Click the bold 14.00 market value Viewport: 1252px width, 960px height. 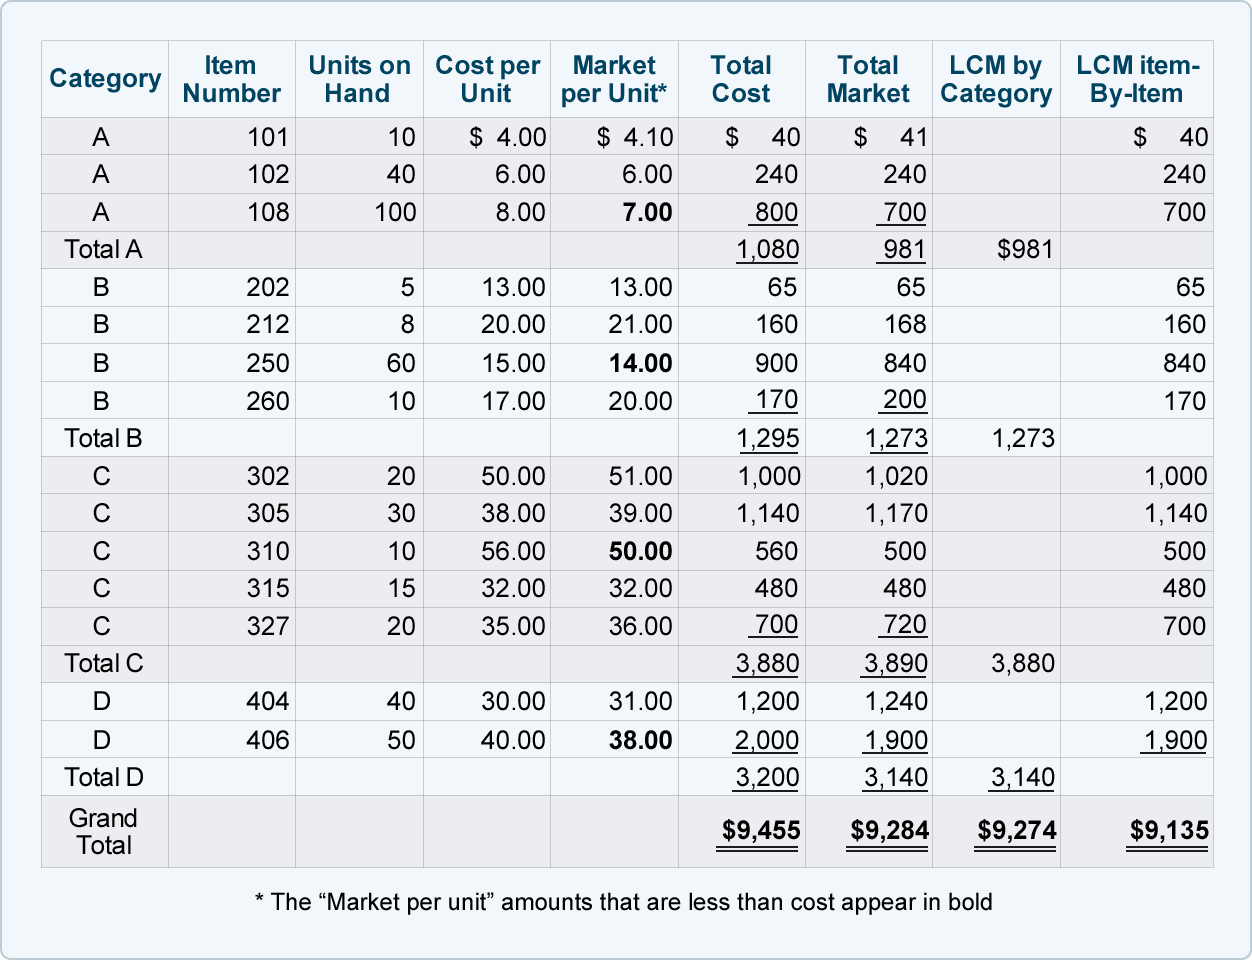click(x=641, y=363)
